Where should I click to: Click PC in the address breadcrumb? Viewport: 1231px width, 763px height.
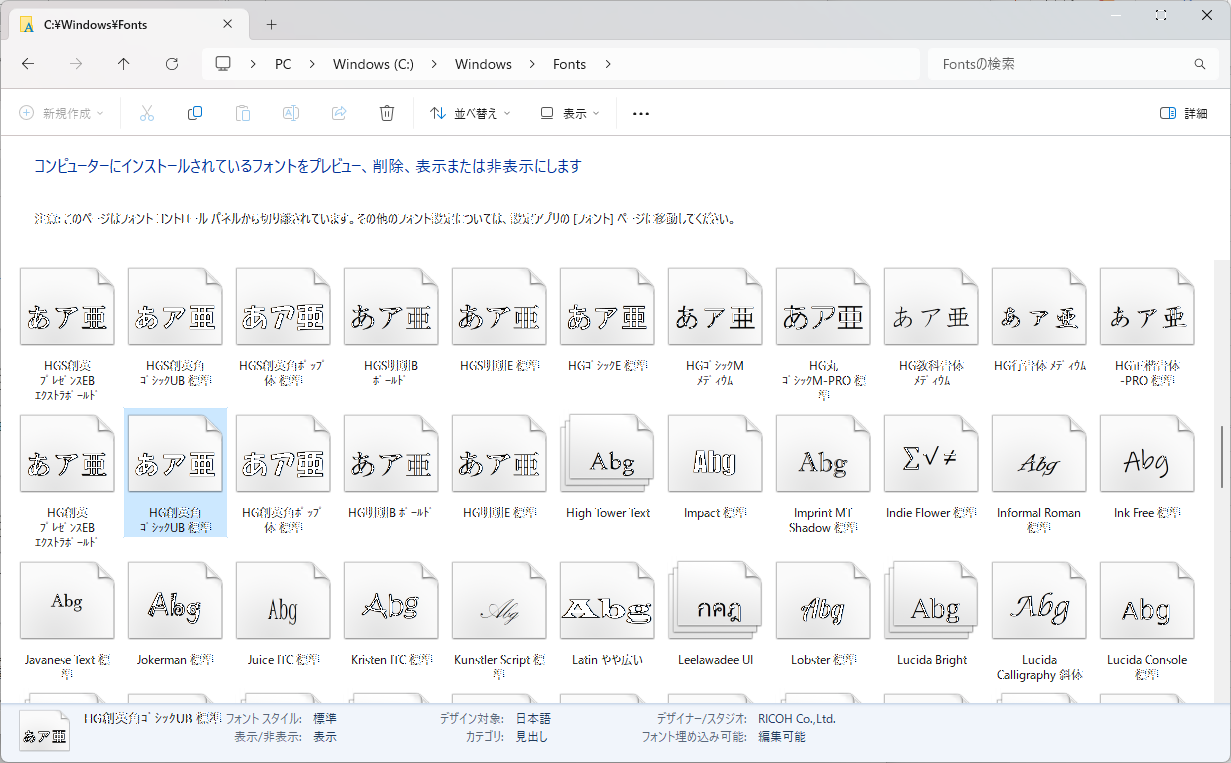point(283,64)
